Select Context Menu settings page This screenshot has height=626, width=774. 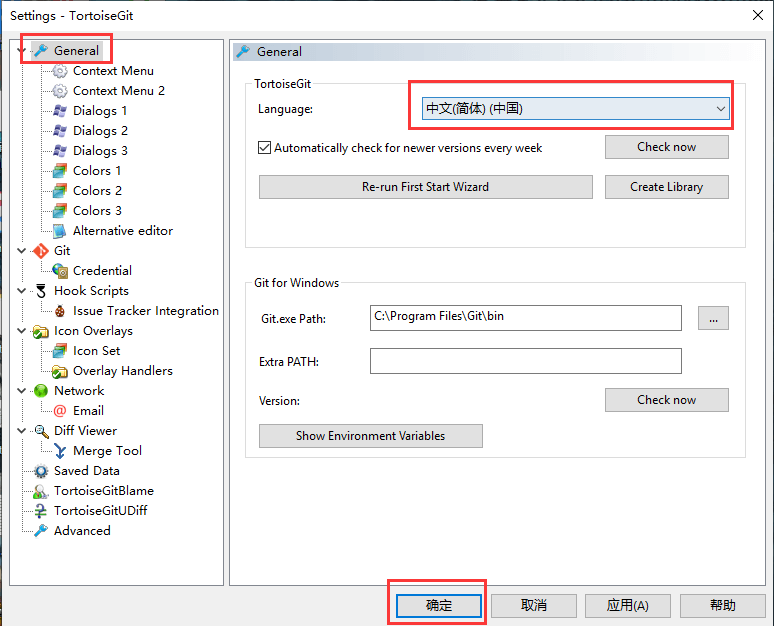point(113,71)
